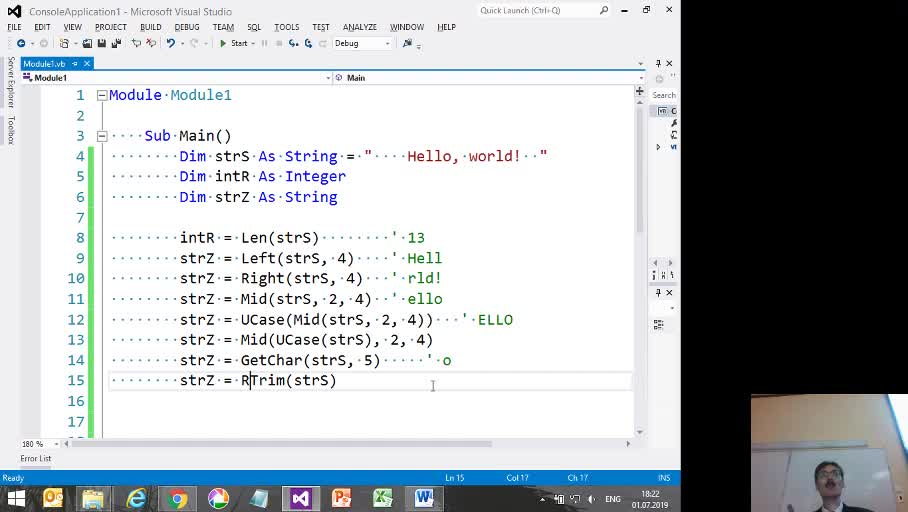Click the Solution Explorer search box
This screenshot has width=908, height=512.
(x=664, y=95)
